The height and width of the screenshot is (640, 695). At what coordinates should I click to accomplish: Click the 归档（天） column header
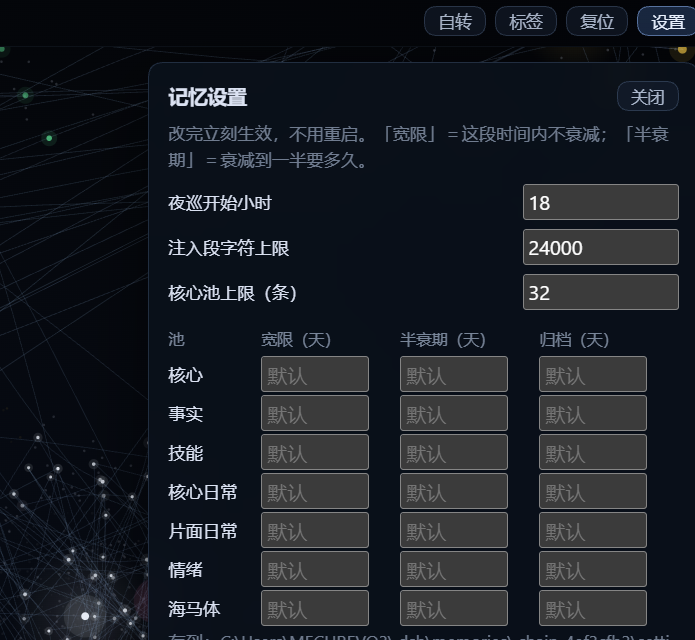coord(574,340)
